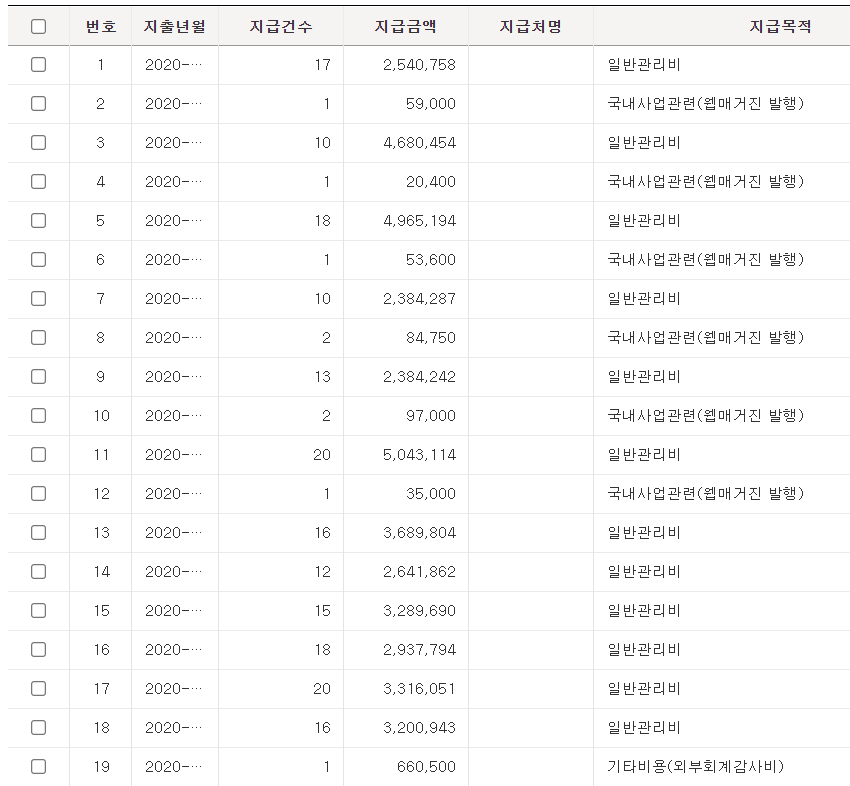Viewport: 850px width, 786px height.
Task: Click the amount 2,641,862
Action: pos(419,572)
